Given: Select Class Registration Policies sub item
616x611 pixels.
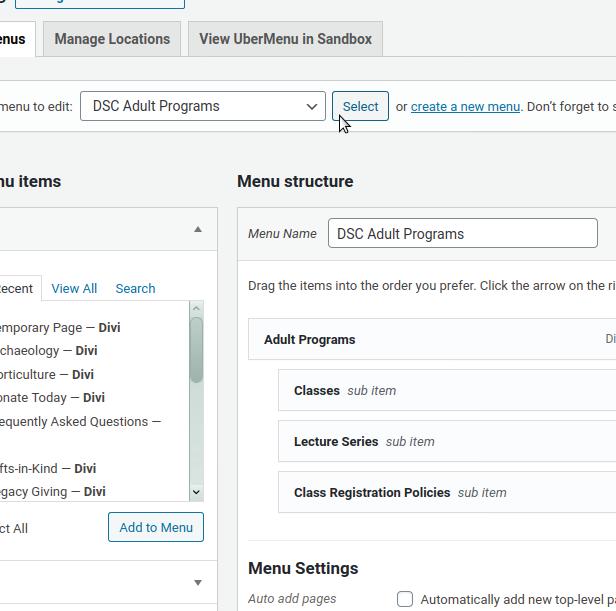Looking at the screenshot, I should coord(447,492).
